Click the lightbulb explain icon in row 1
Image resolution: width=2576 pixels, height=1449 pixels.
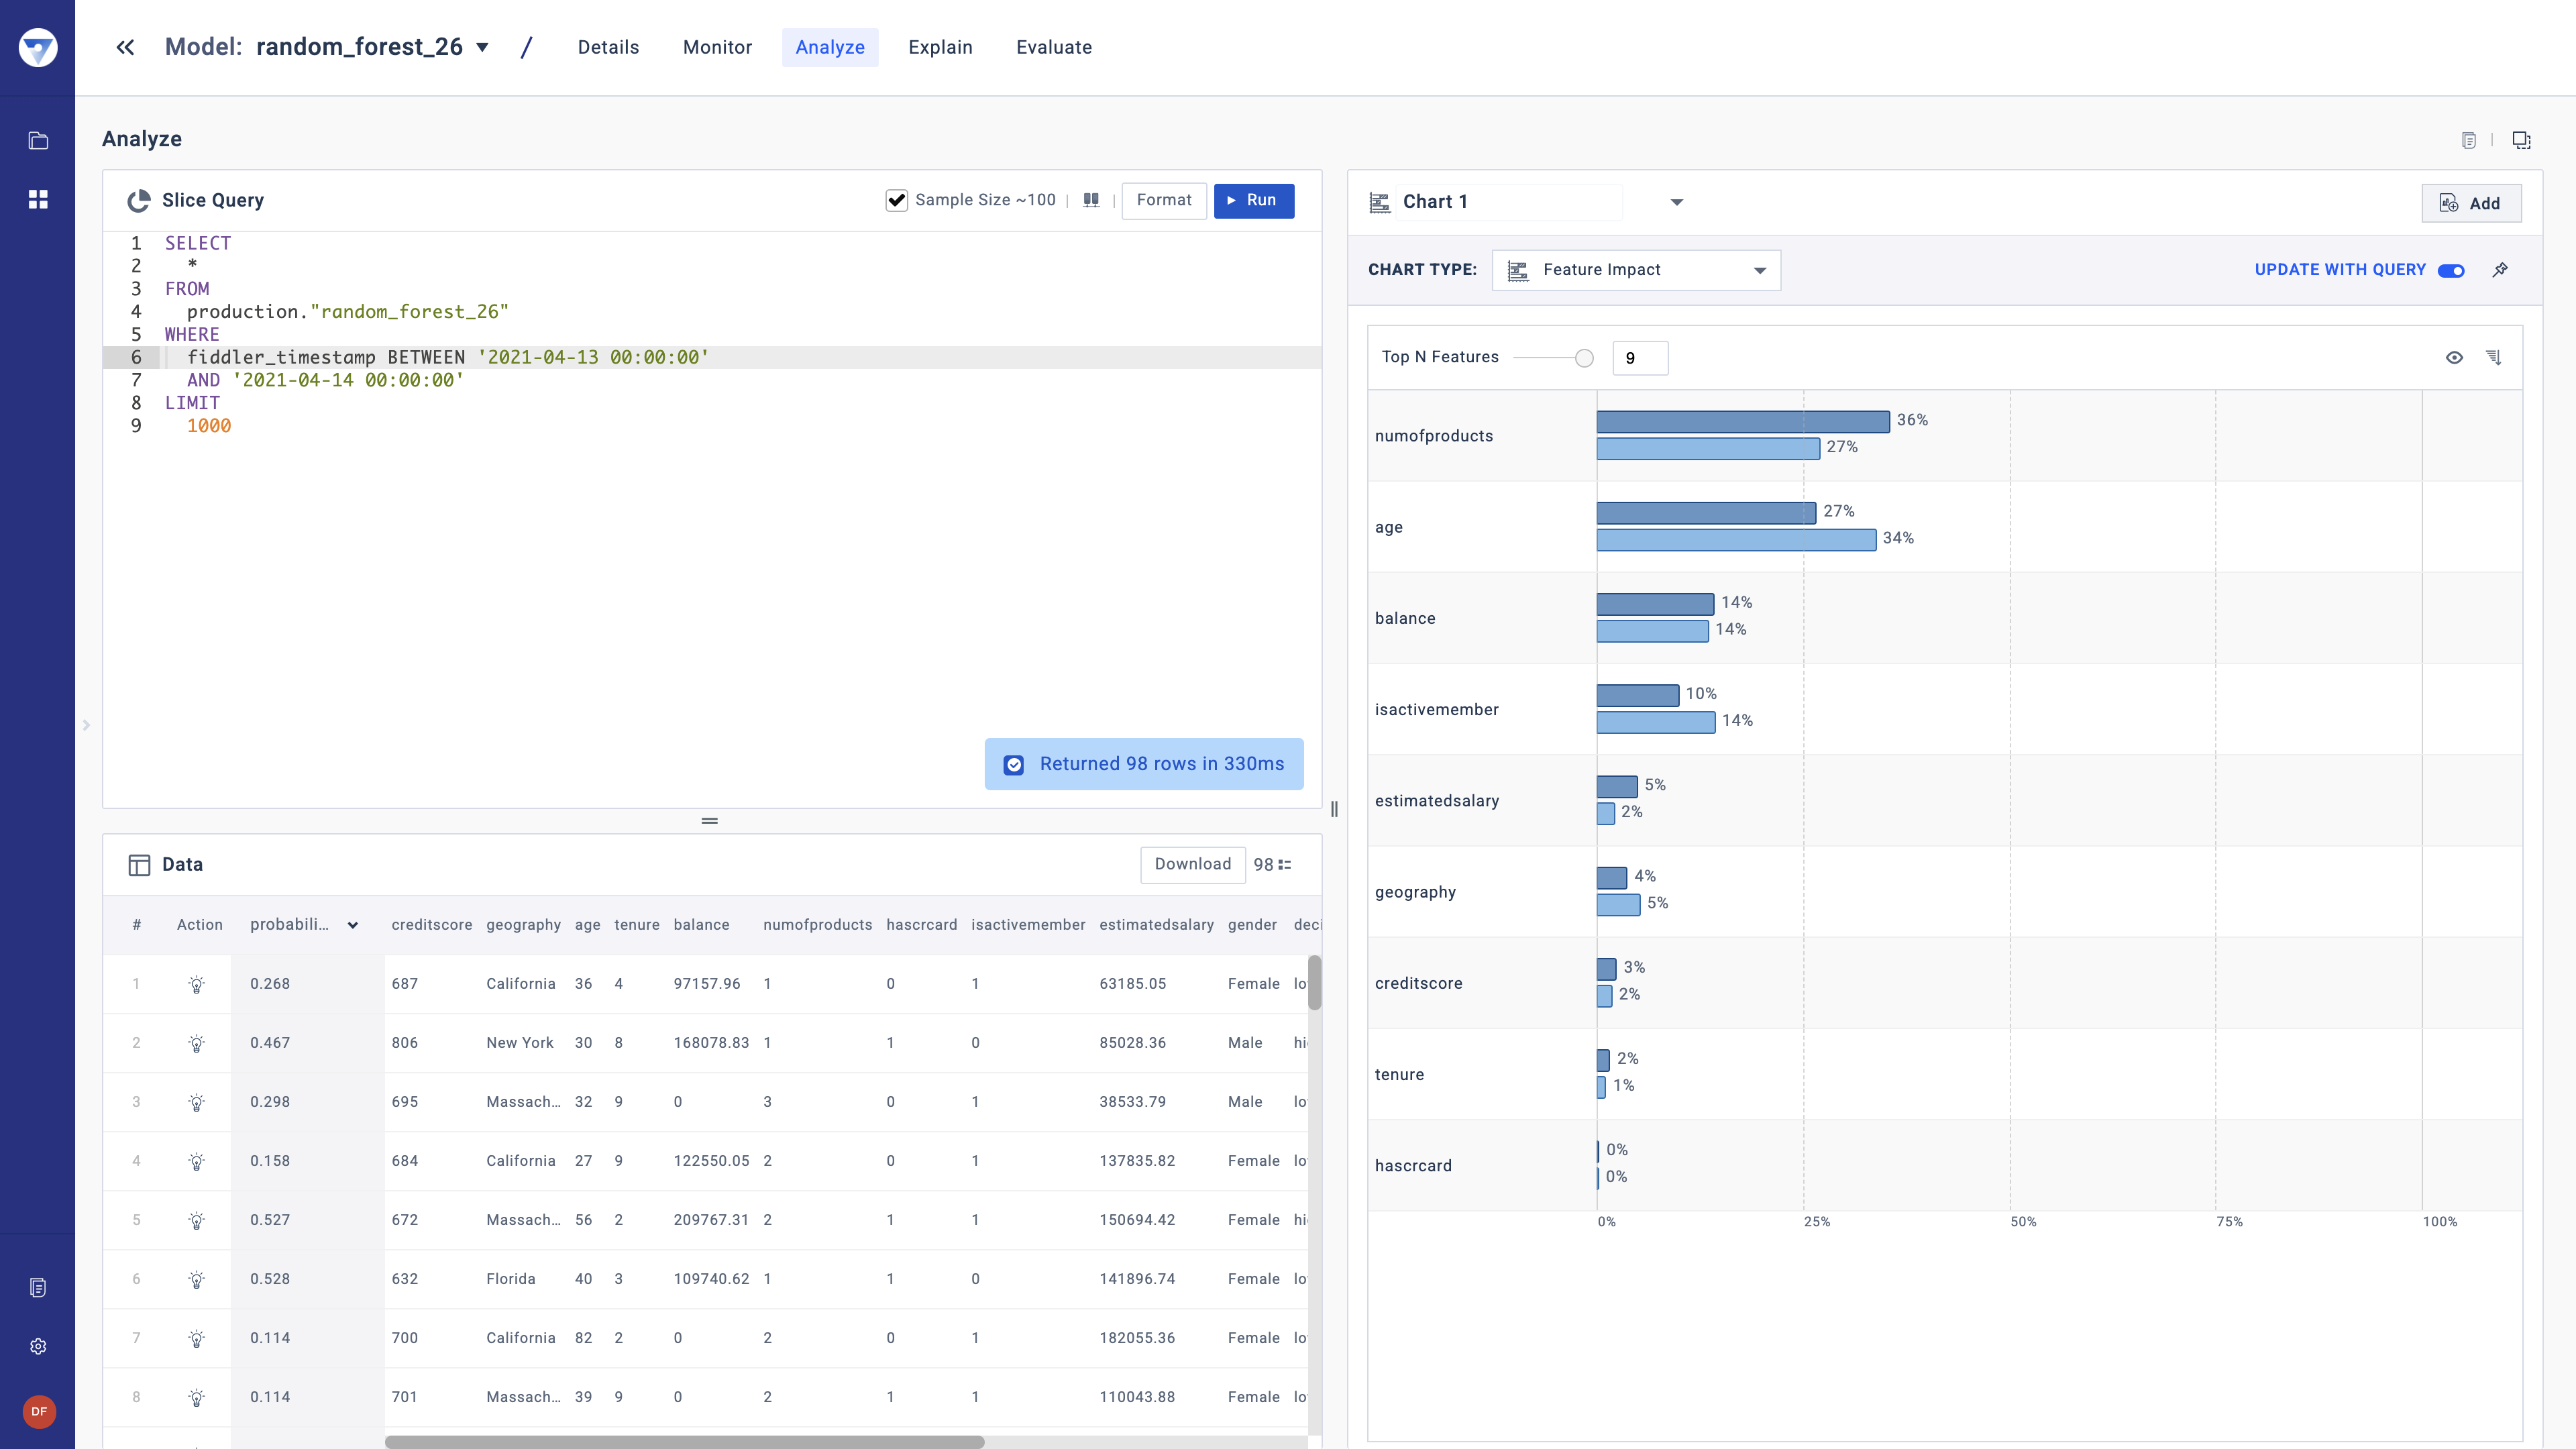tap(197, 984)
